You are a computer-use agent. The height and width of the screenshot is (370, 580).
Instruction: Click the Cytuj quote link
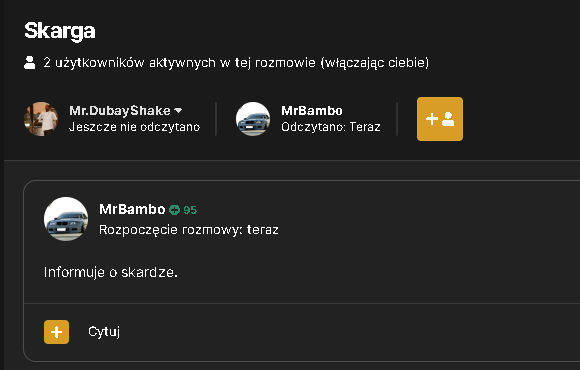pos(104,332)
